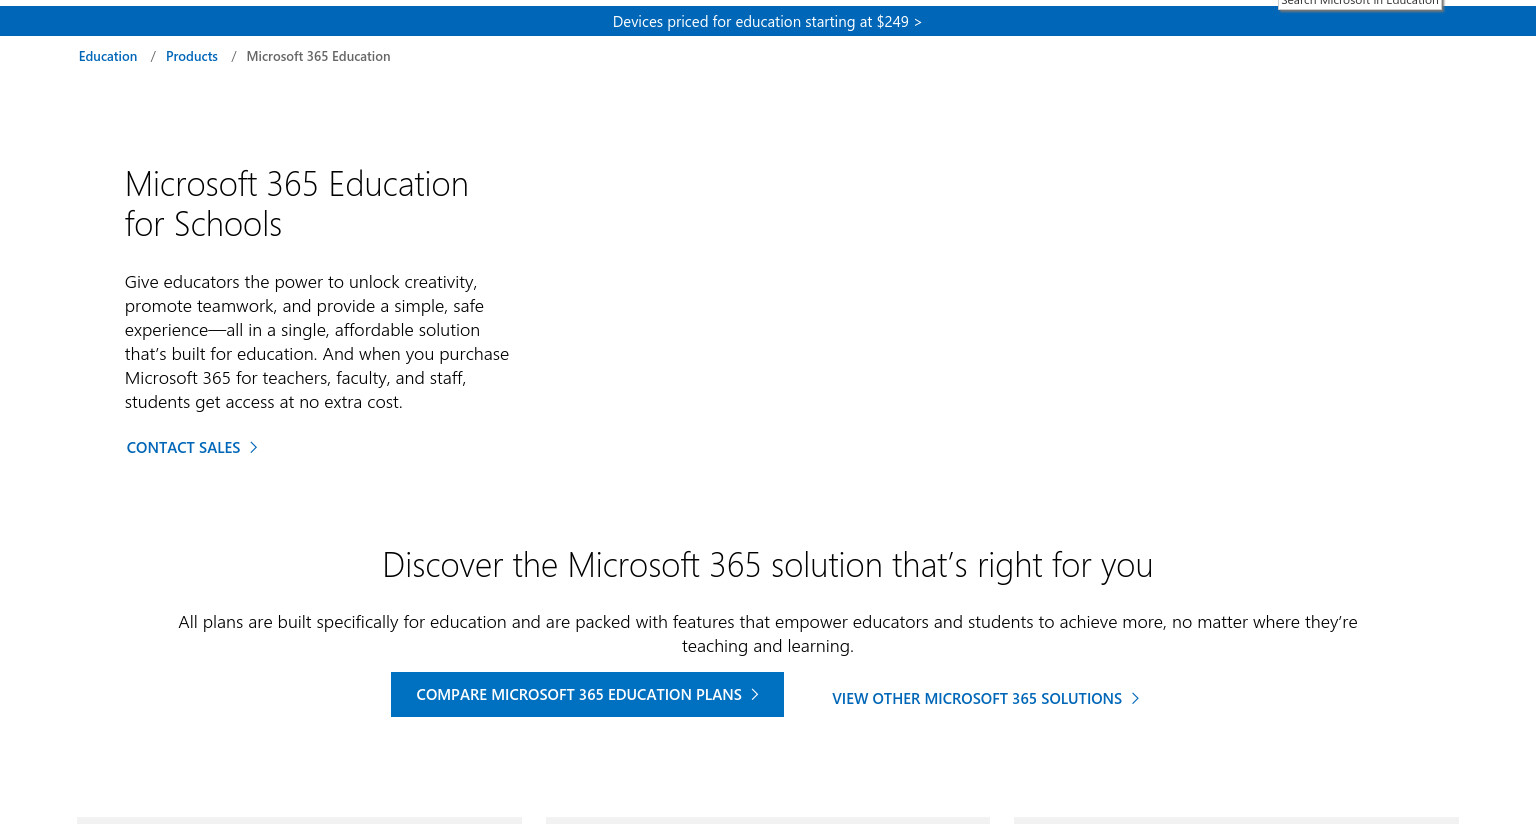Image resolution: width=1536 pixels, height=824 pixels.
Task: Click the Contact Sales link
Action: coord(192,447)
